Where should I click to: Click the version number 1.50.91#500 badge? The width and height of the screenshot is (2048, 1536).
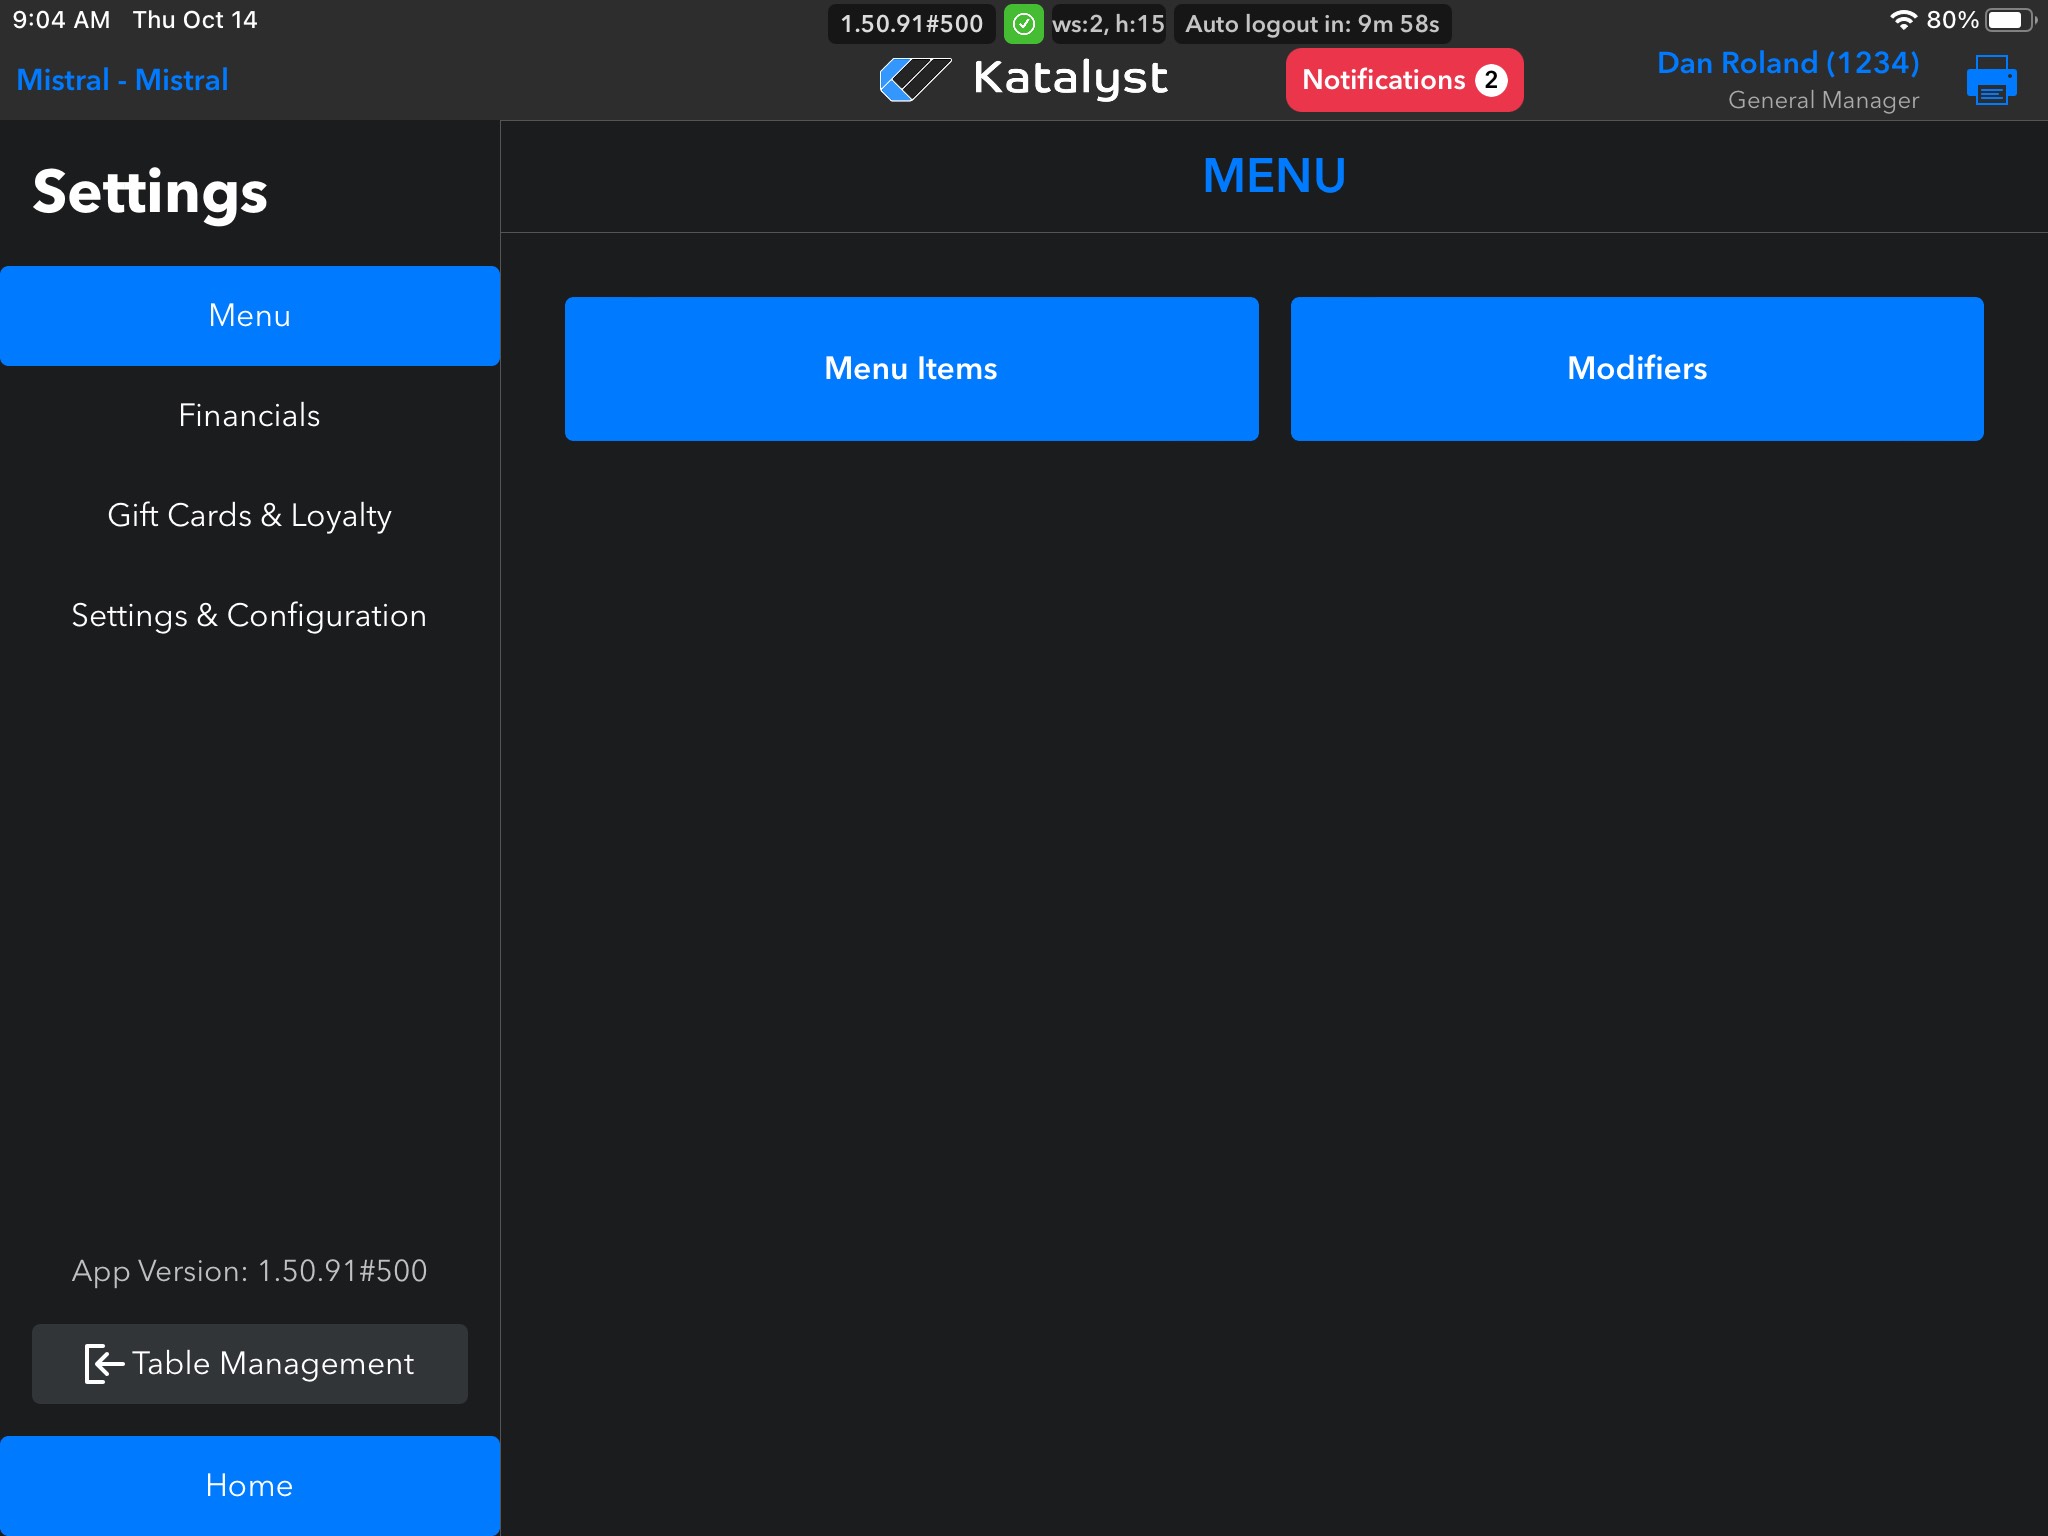coord(911,24)
